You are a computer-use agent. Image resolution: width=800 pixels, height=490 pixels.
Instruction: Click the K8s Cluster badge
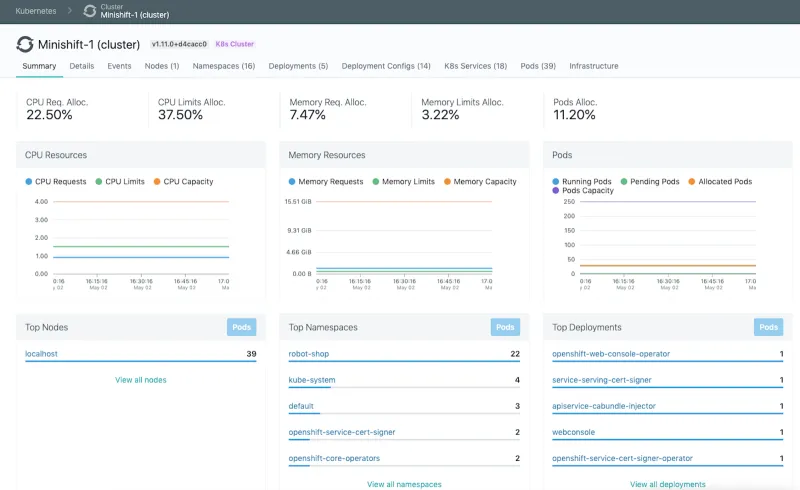pyautogui.click(x=236, y=45)
